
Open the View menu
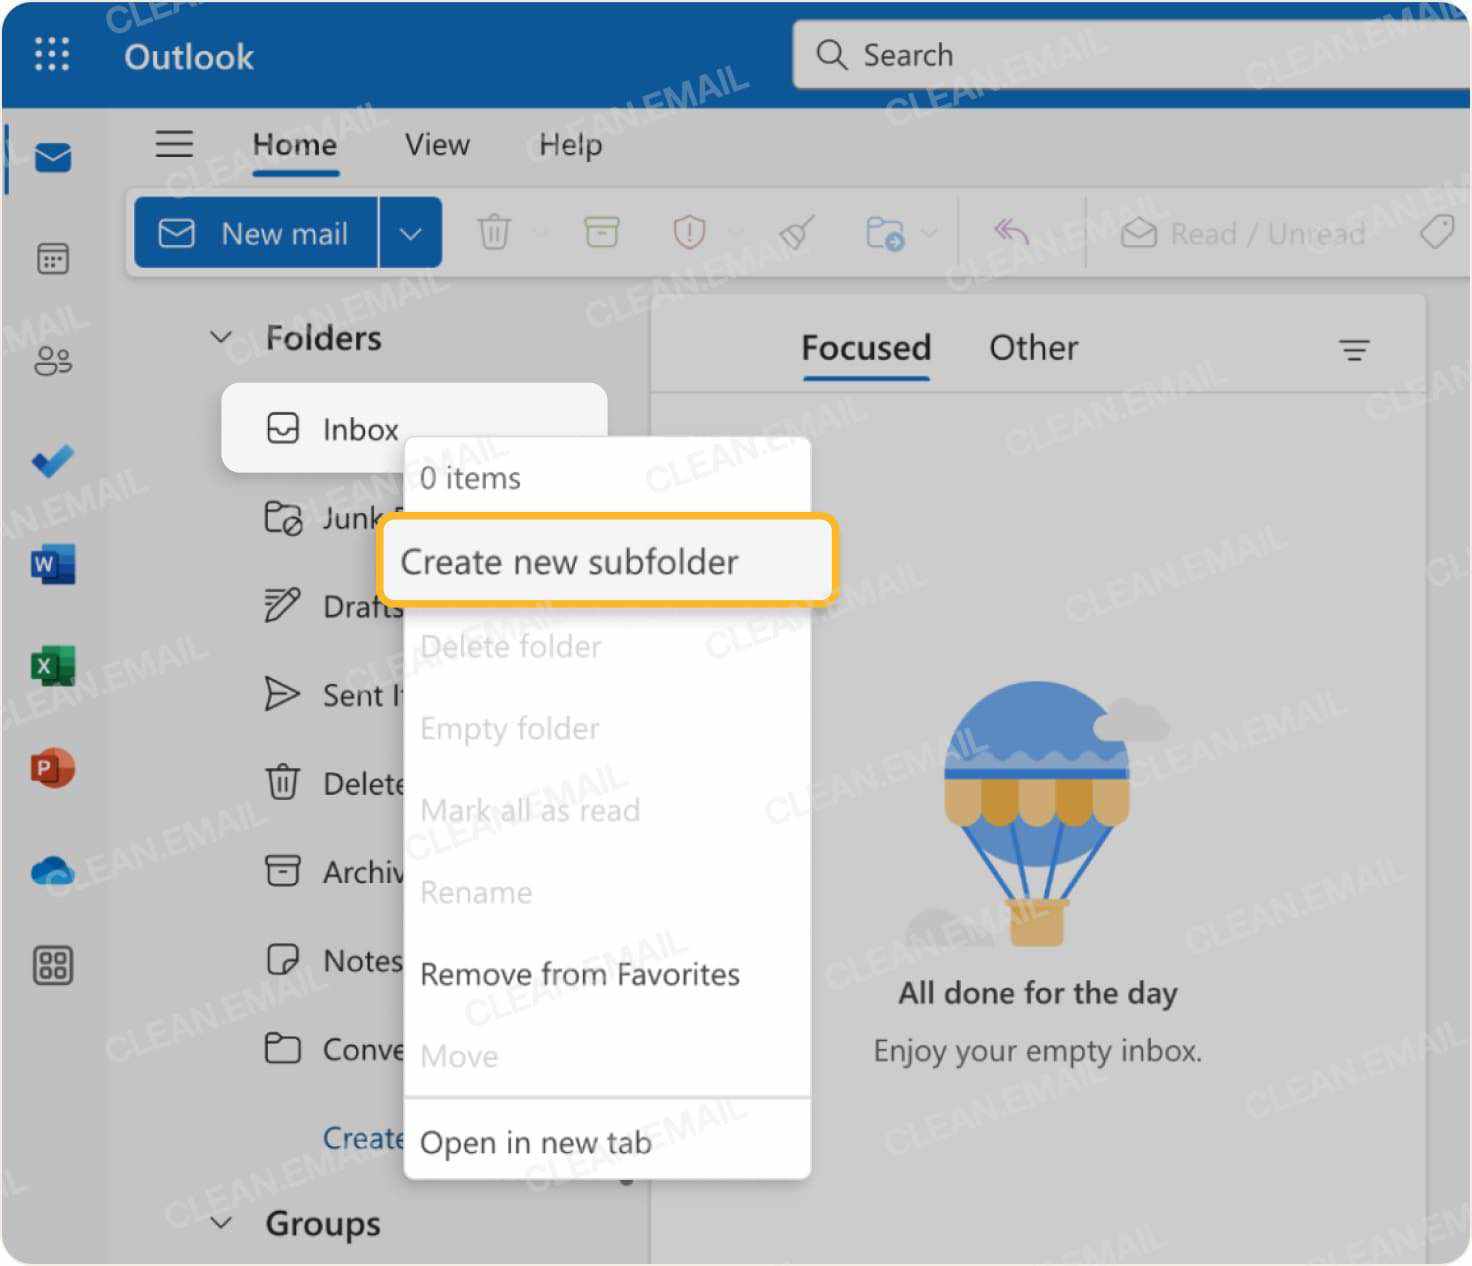coord(436,145)
